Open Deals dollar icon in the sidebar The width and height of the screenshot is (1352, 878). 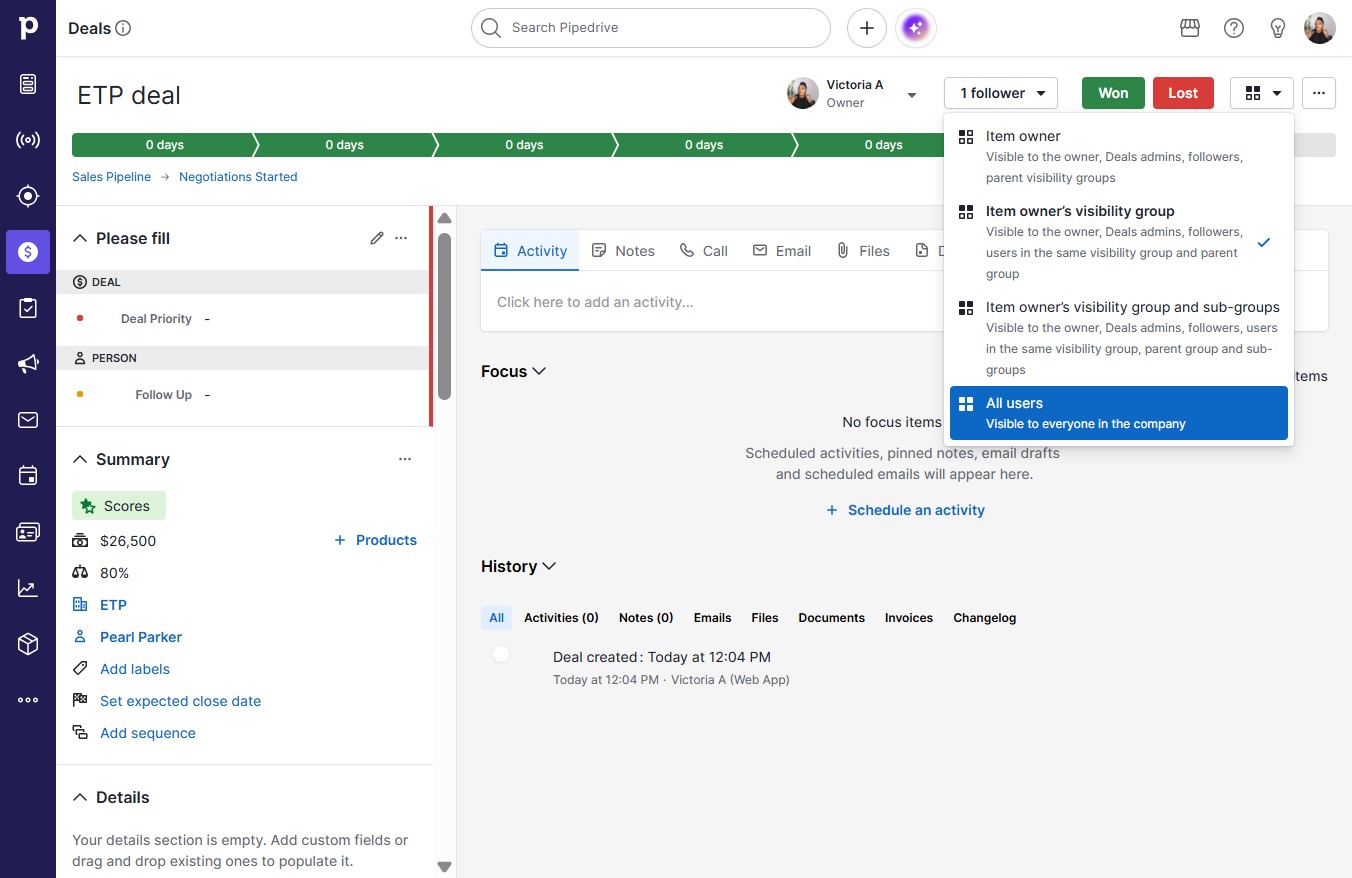pyautogui.click(x=28, y=252)
